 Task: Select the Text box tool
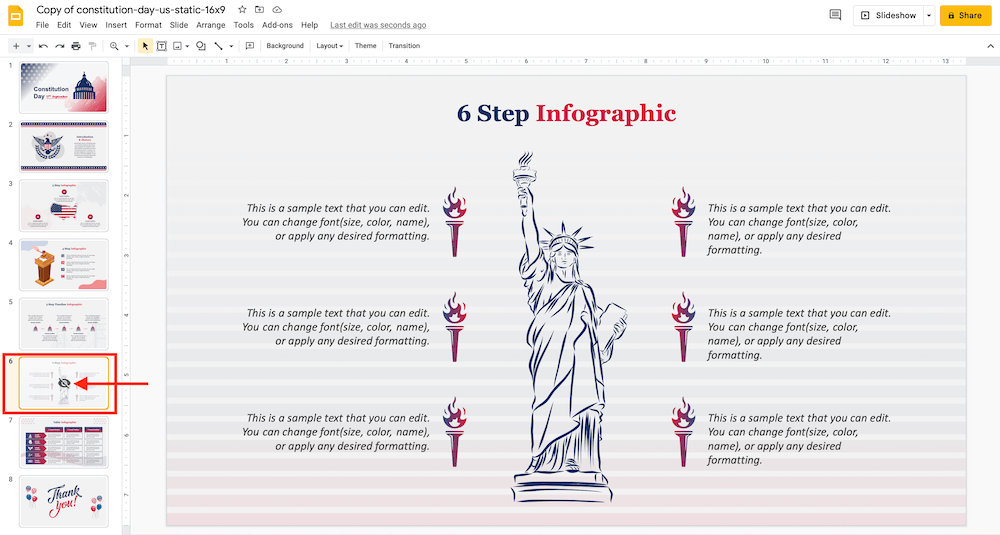point(161,46)
